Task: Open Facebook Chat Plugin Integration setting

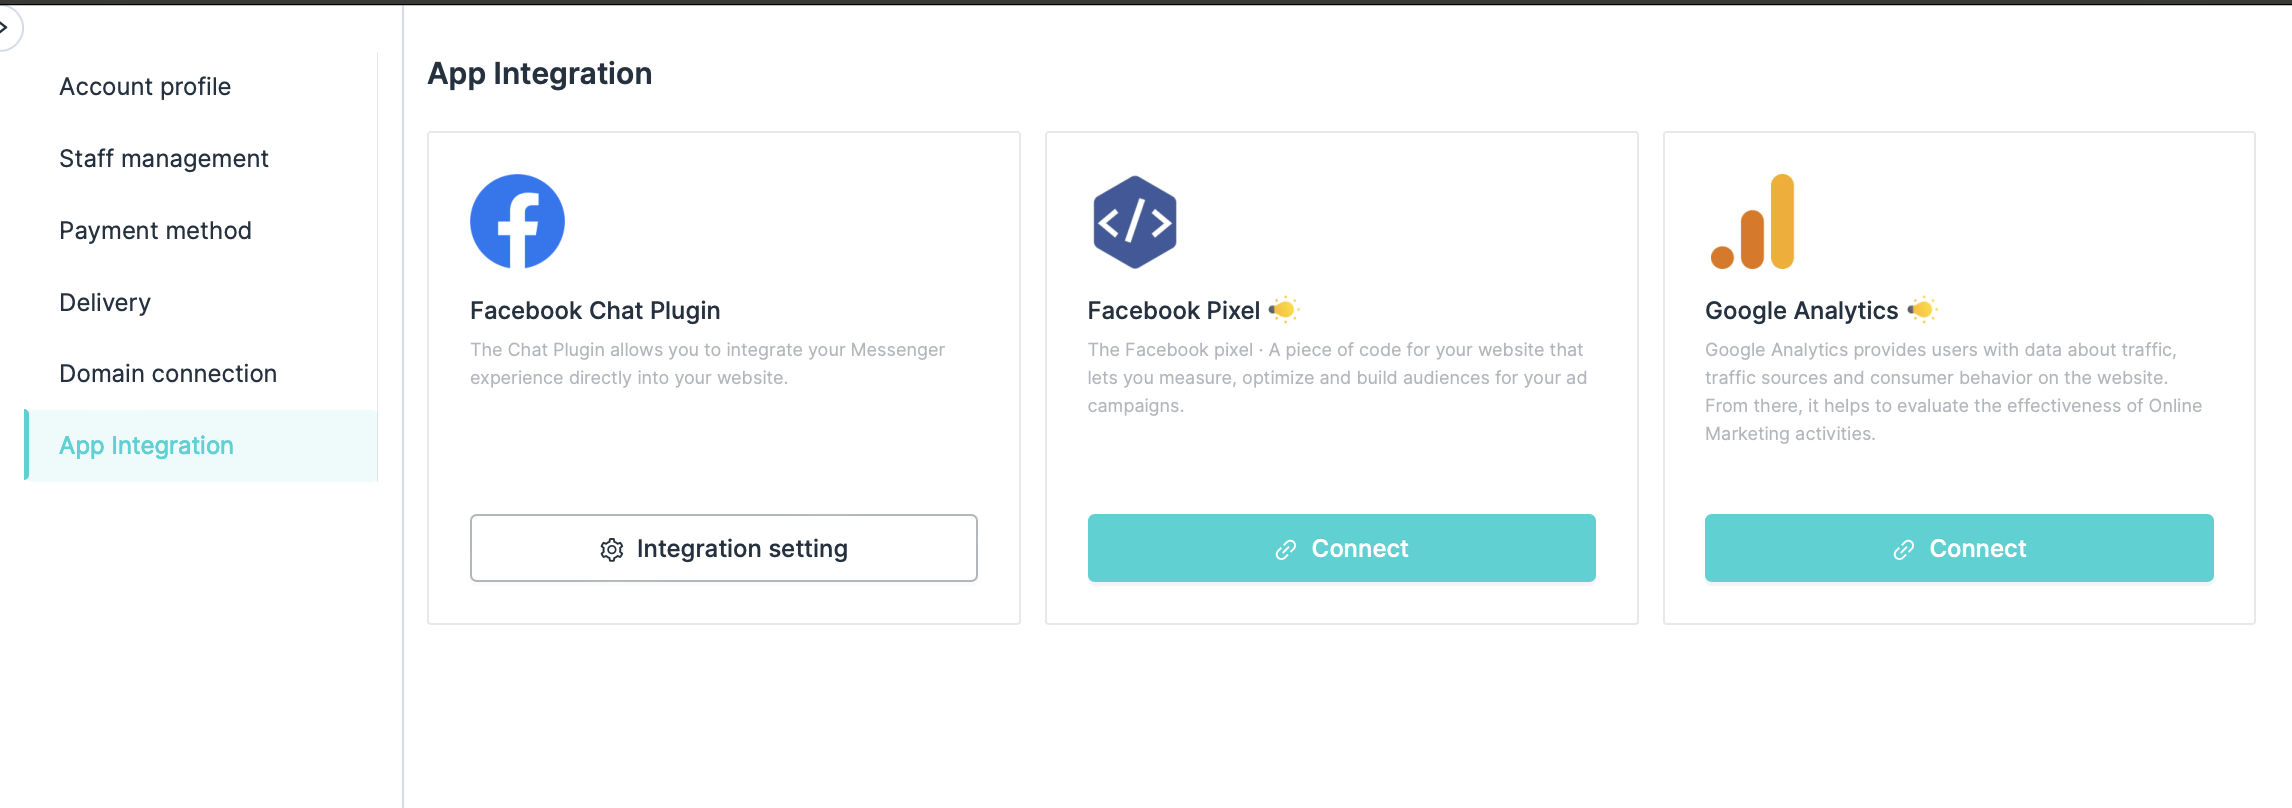Action: click(x=724, y=548)
